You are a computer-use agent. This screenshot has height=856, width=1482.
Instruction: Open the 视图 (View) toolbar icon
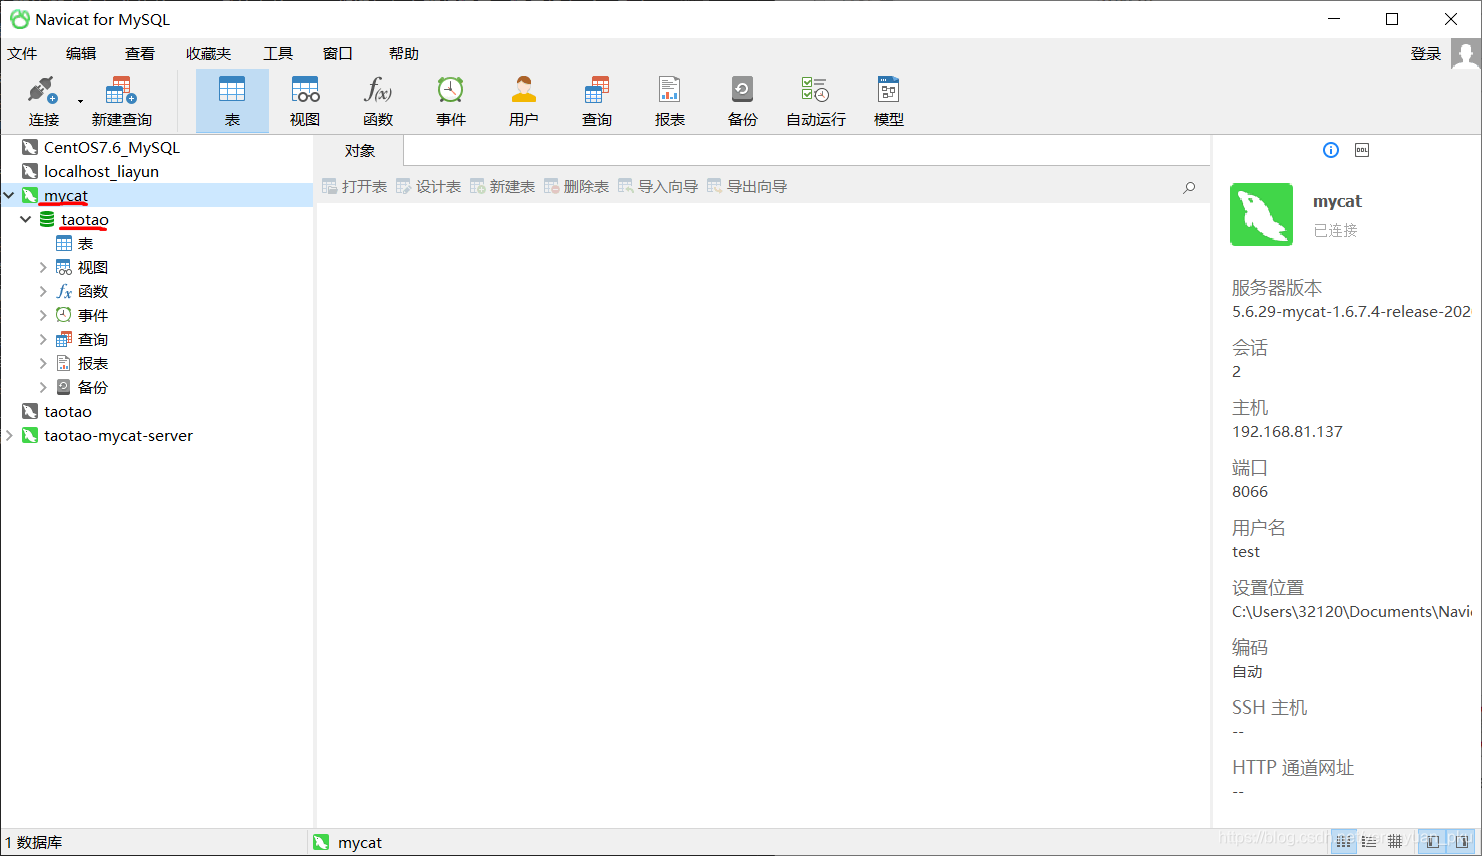coord(305,101)
